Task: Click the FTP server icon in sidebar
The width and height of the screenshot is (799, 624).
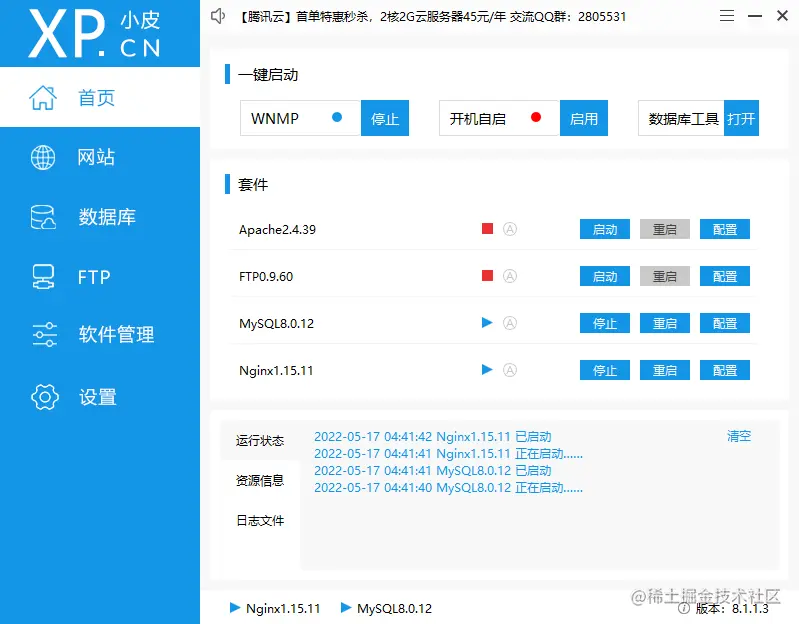Action: click(x=43, y=277)
